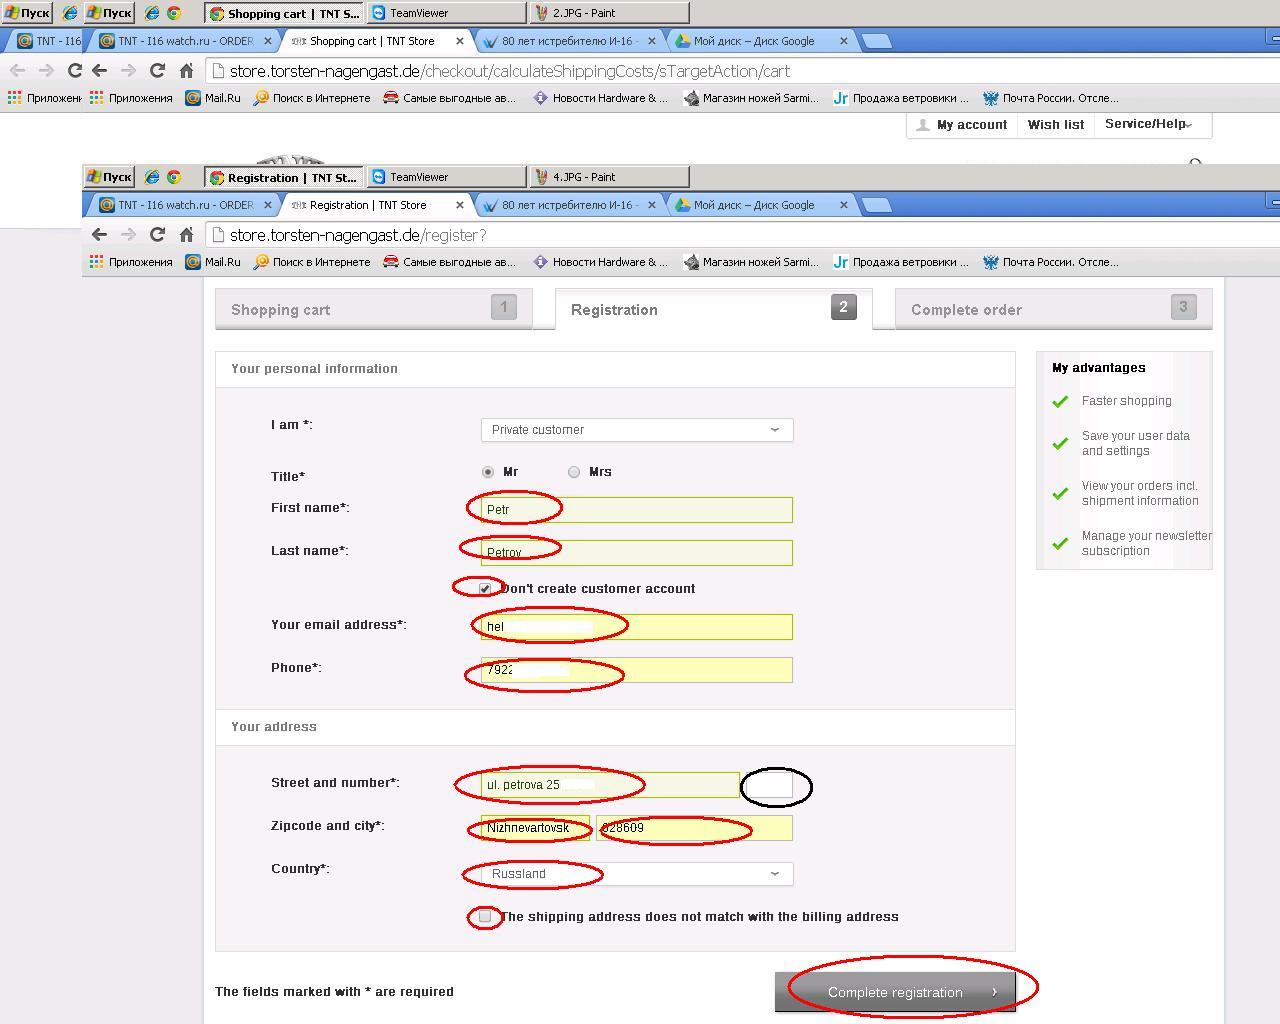Close the Shopping cart | TNT Store browser tab
Screen dimensions: 1280x1024
[460, 41]
